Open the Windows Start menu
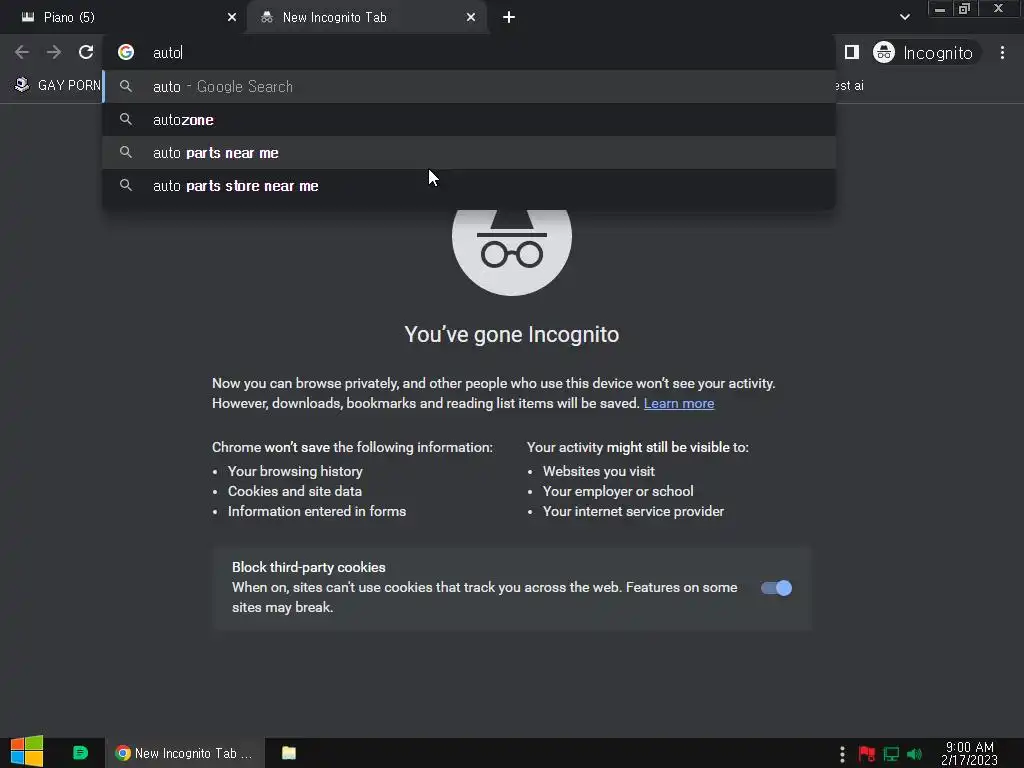 27,752
